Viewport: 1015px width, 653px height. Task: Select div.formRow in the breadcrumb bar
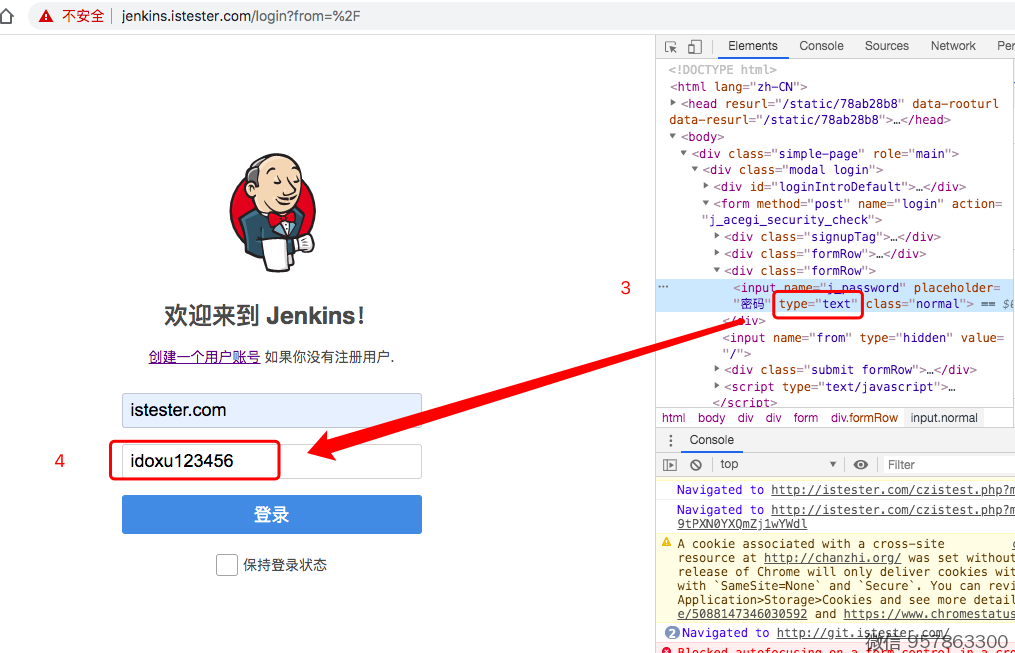pyautogui.click(x=864, y=418)
